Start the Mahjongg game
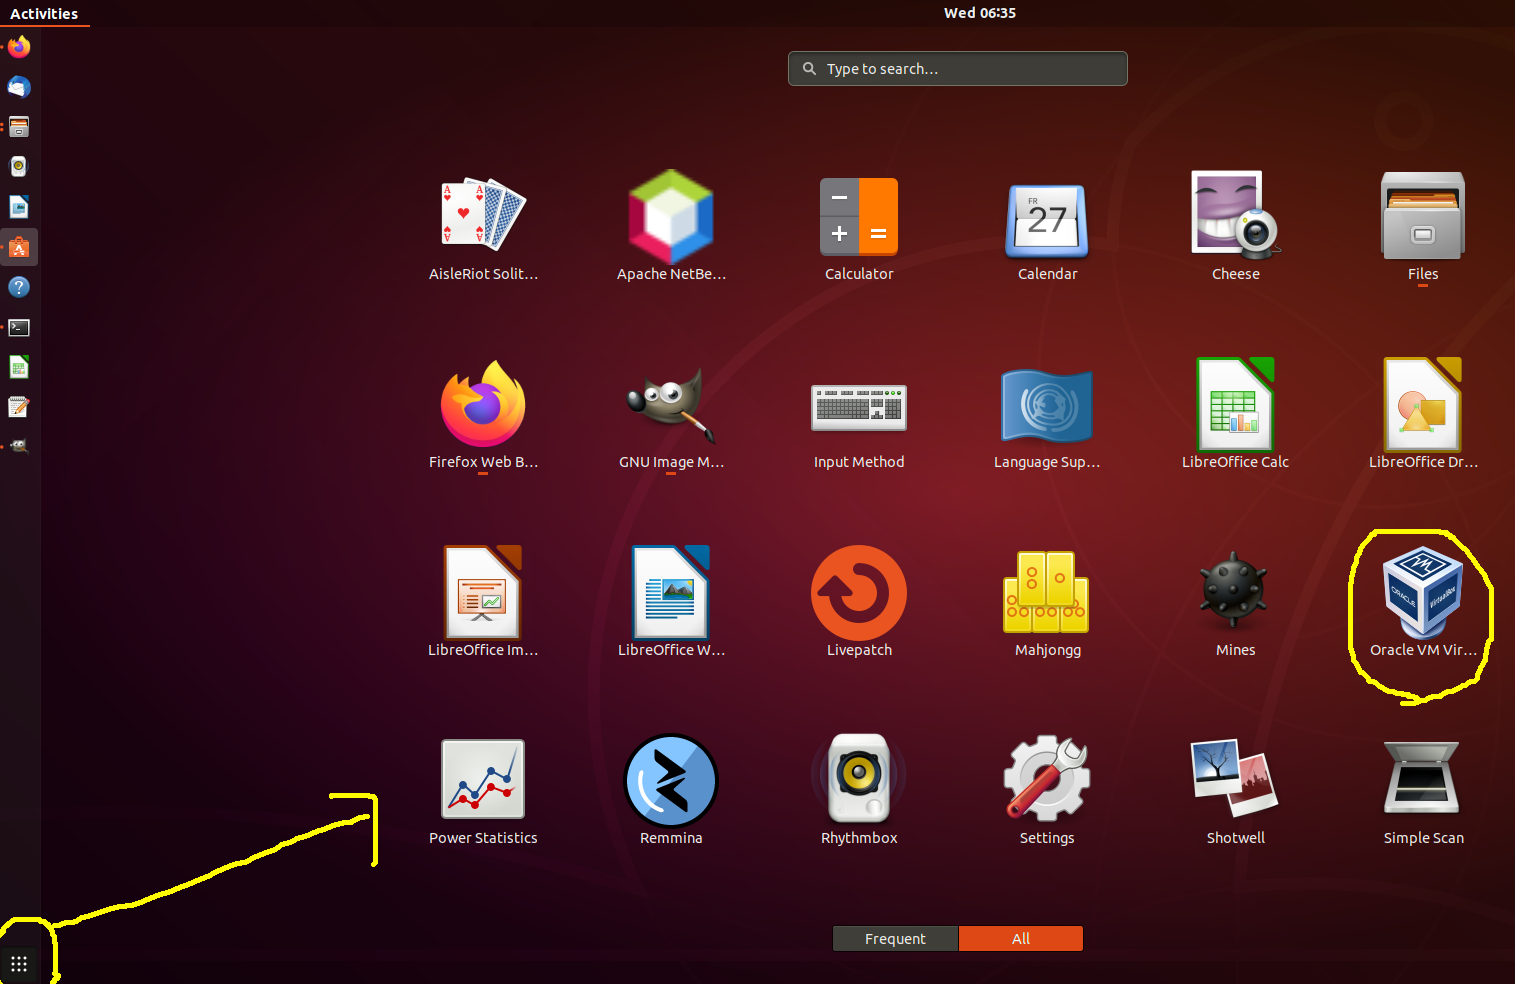Screen dimensions: 1515x984 (1047, 603)
